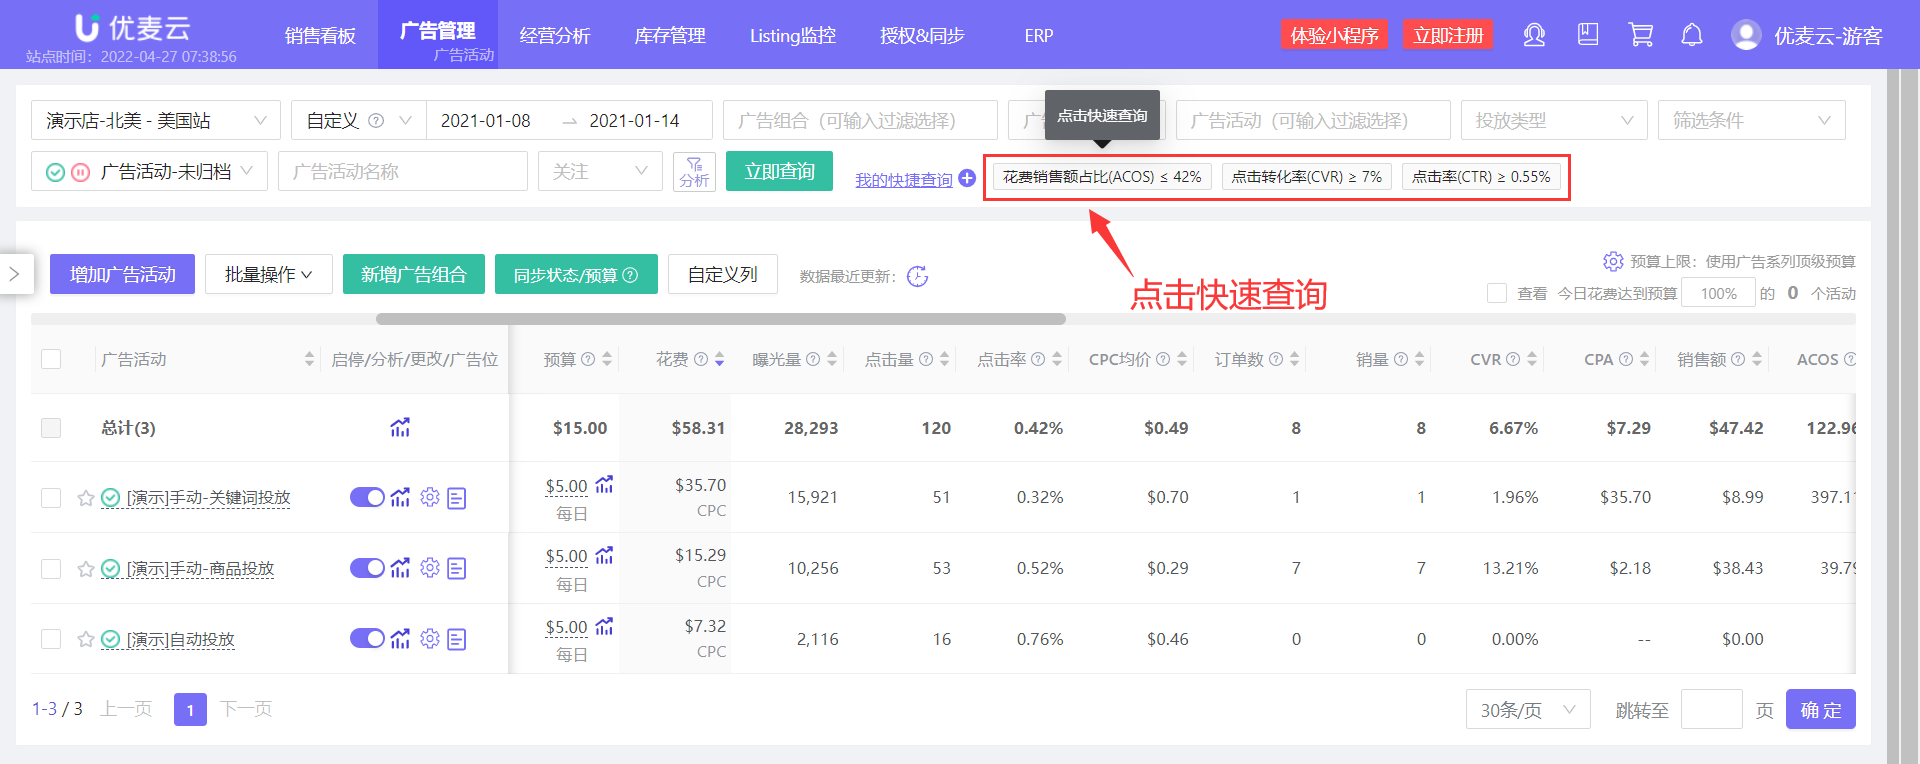Open the 筛选条件 dropdown
The height and width of the screenshot is (764, 1920).
1752,120
